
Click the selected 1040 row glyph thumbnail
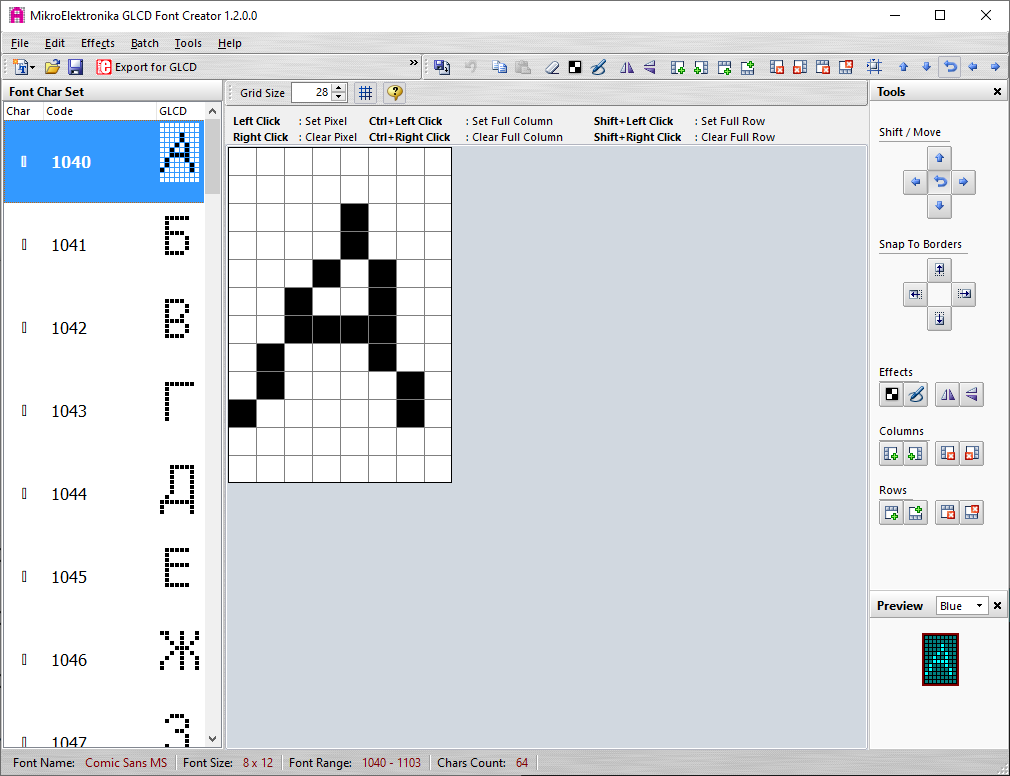coord(180,153)
